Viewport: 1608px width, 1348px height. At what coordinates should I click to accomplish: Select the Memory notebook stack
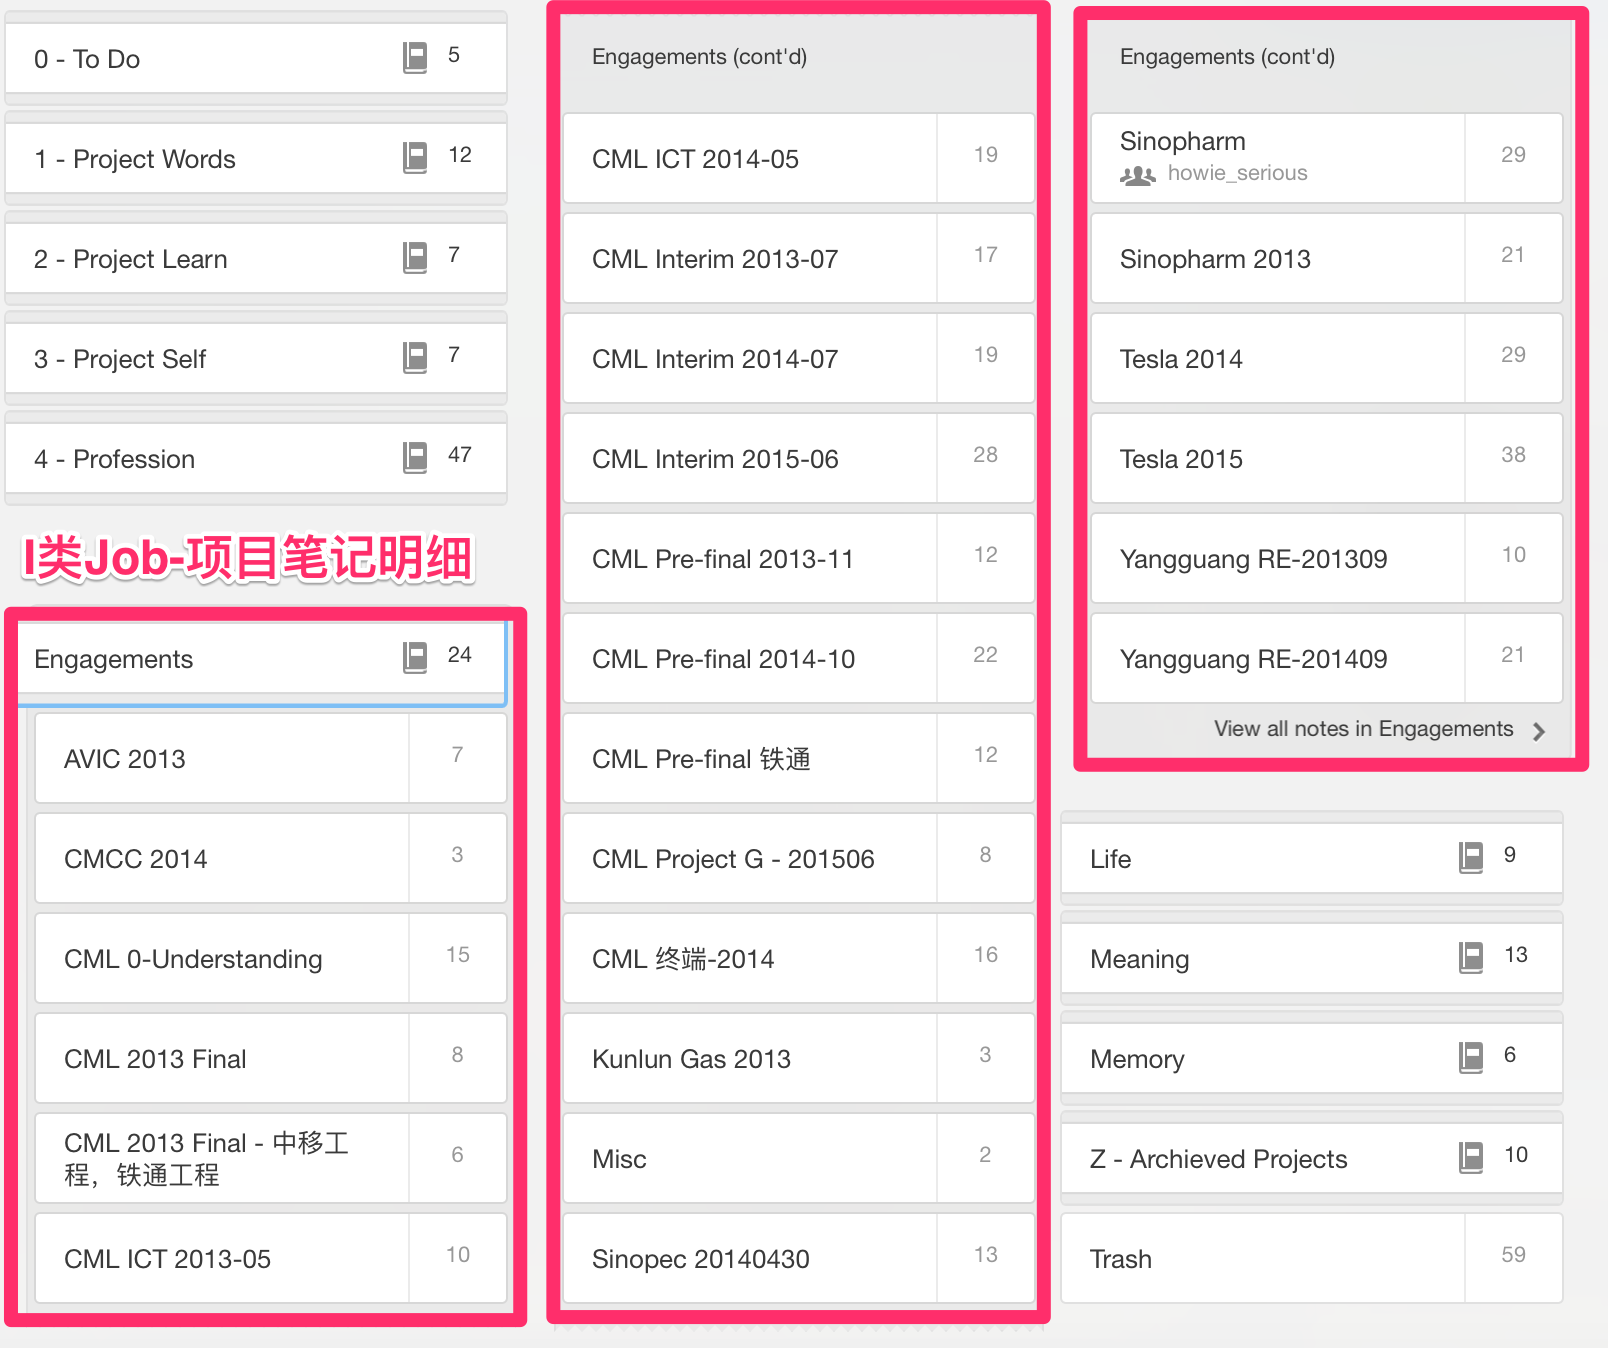pos(1312,1058)
